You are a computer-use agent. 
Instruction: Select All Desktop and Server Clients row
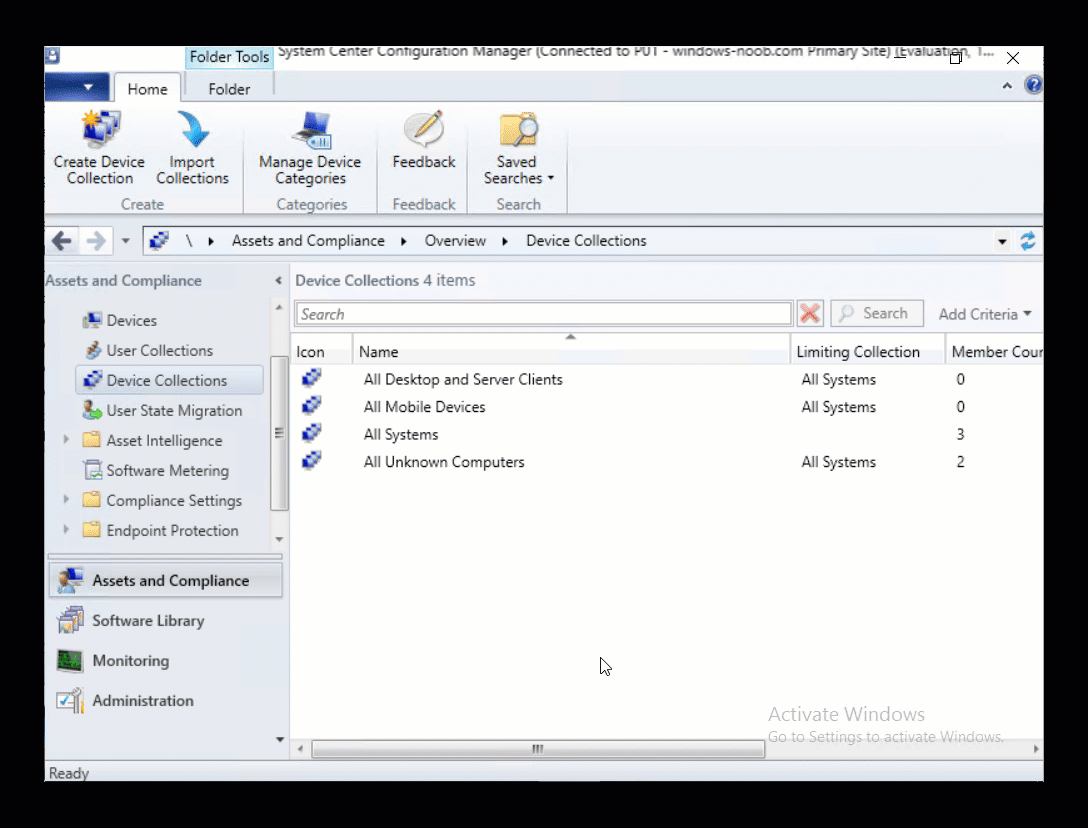[x=667, y=379]
